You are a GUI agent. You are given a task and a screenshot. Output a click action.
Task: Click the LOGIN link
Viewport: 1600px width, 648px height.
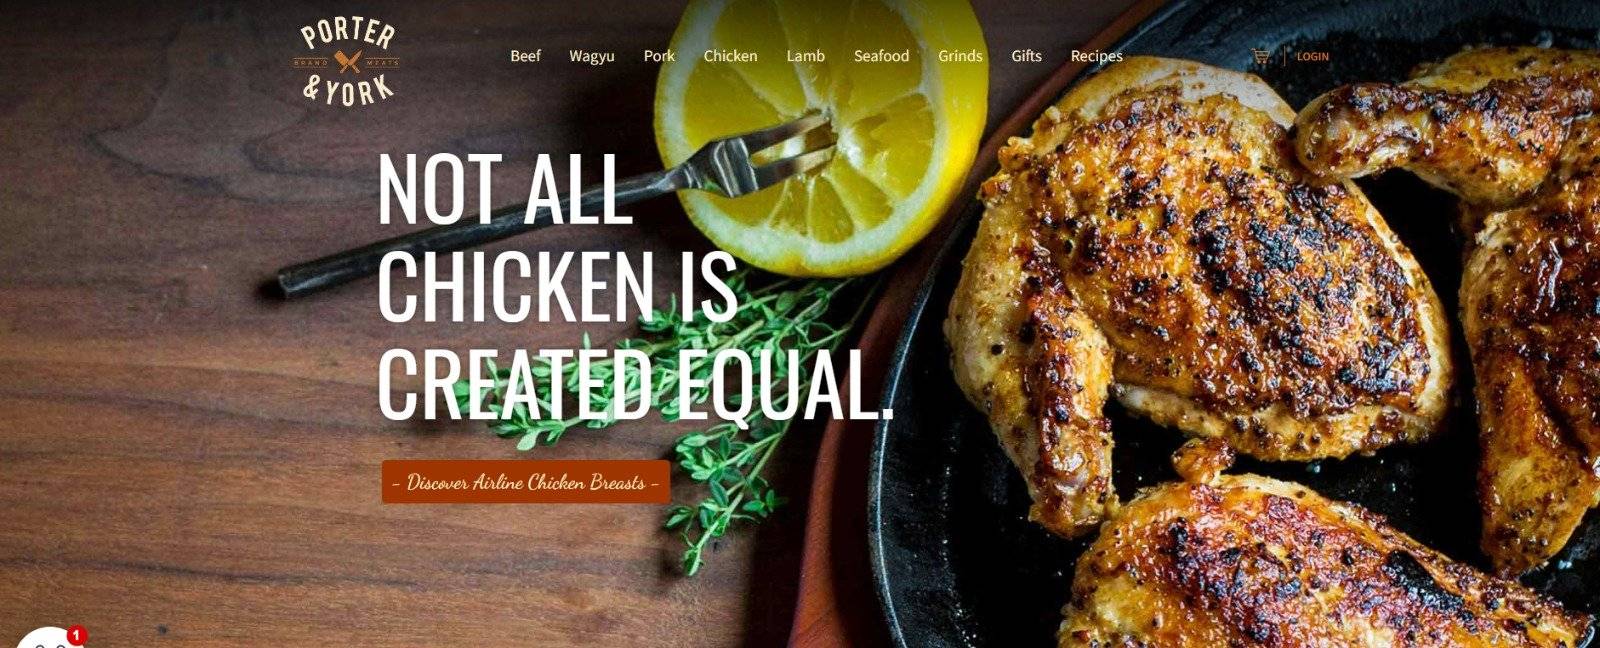click(x=1312, y=57)
